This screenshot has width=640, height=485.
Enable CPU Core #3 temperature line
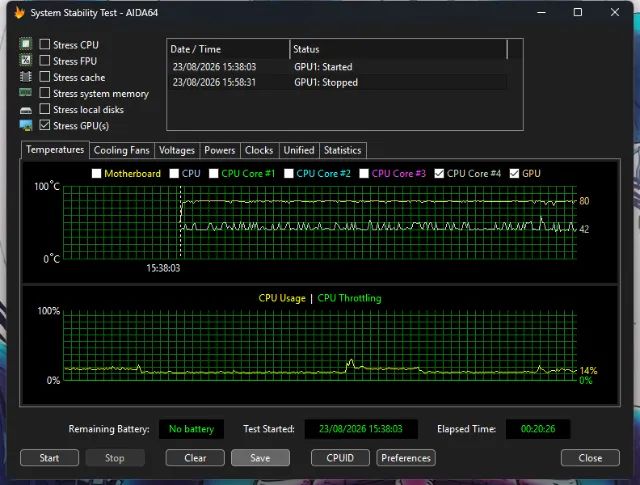tap(364, 174)
